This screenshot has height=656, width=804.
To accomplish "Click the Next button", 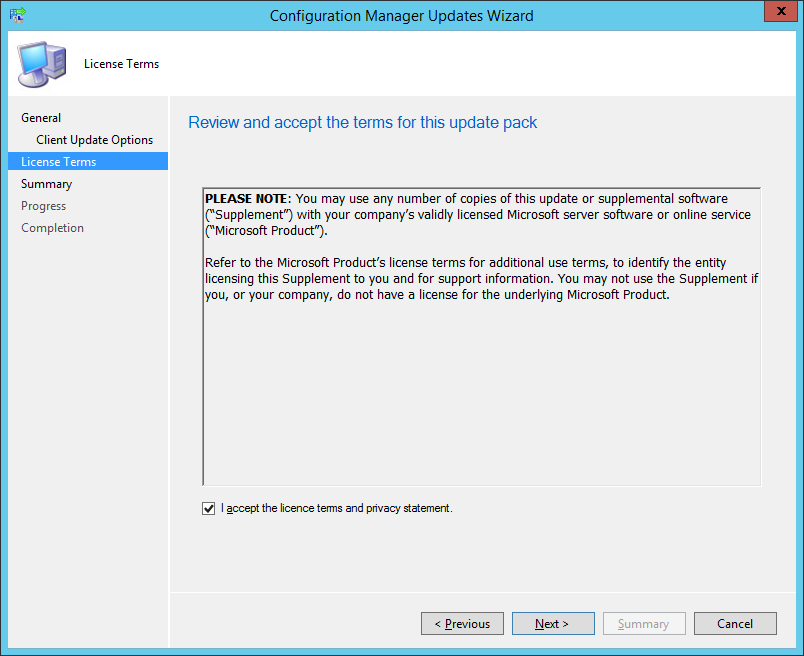I will (553, 624).
